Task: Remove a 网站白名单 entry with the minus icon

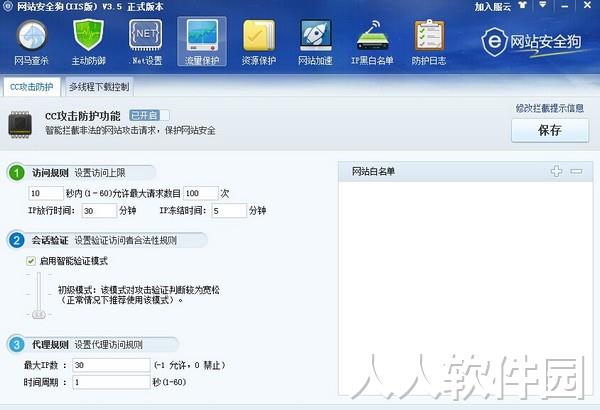Action: (576, 171)
